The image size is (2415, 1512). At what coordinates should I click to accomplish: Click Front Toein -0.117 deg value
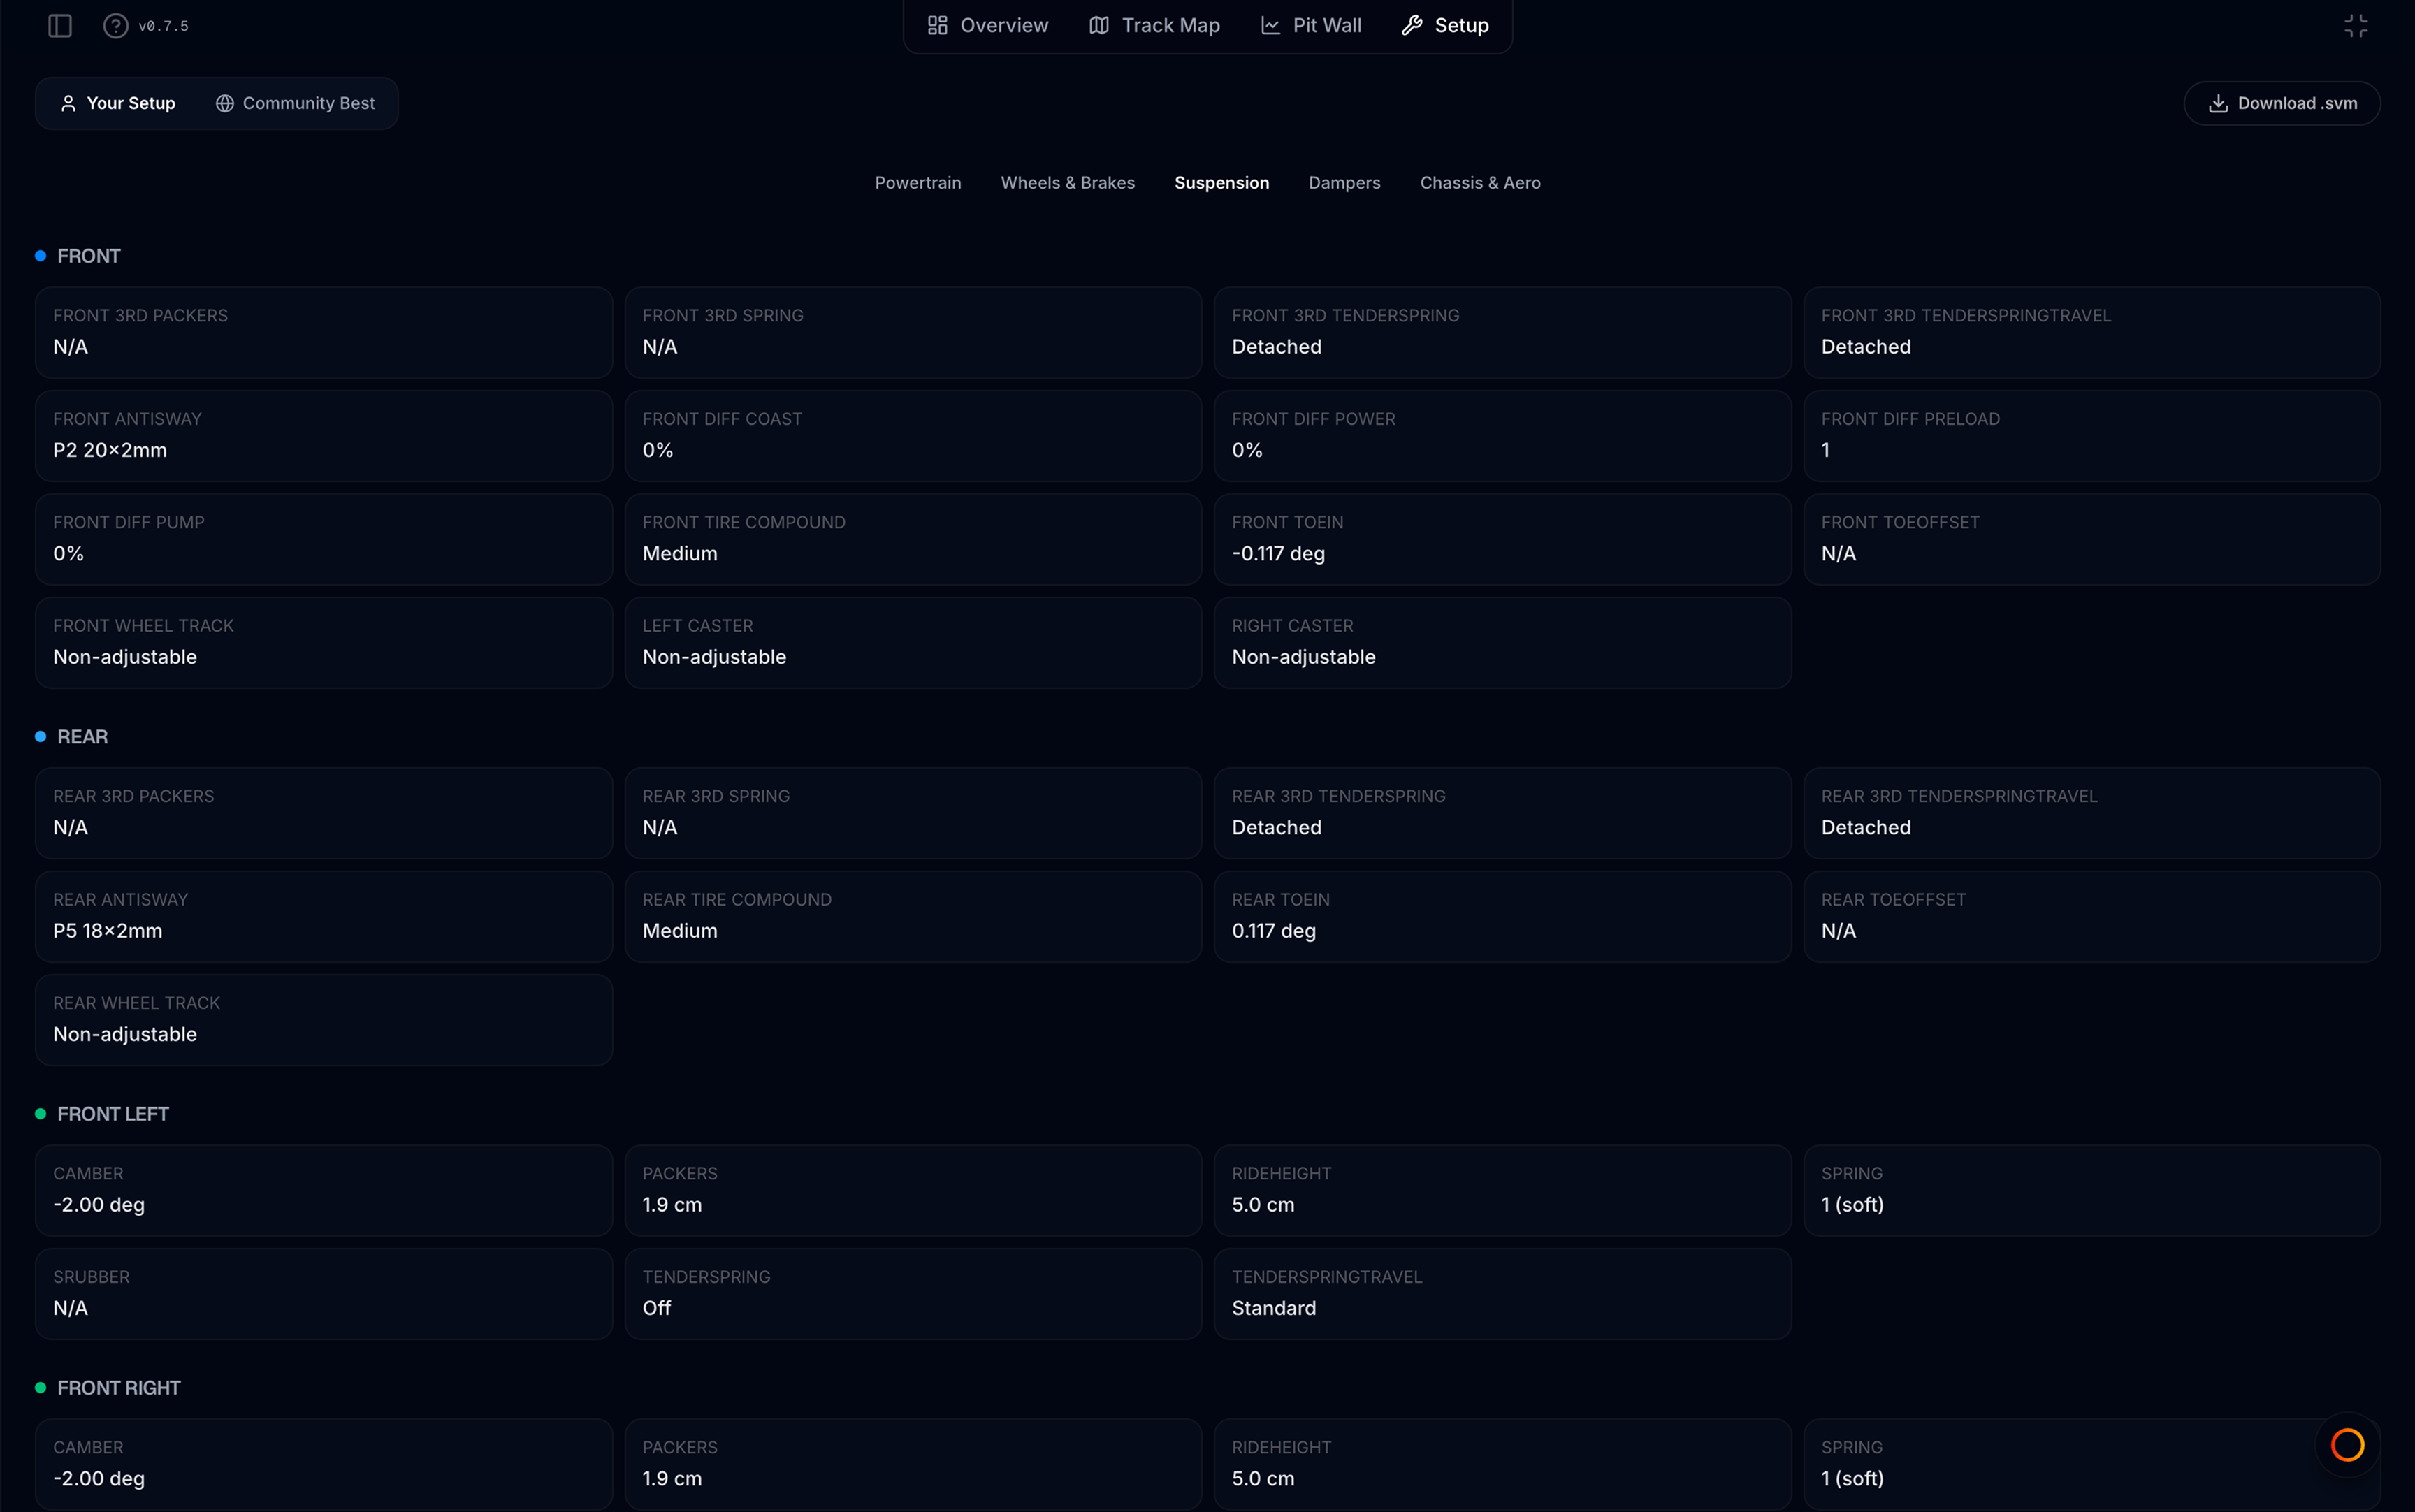pyautogui.click(x=1278, y=554)
